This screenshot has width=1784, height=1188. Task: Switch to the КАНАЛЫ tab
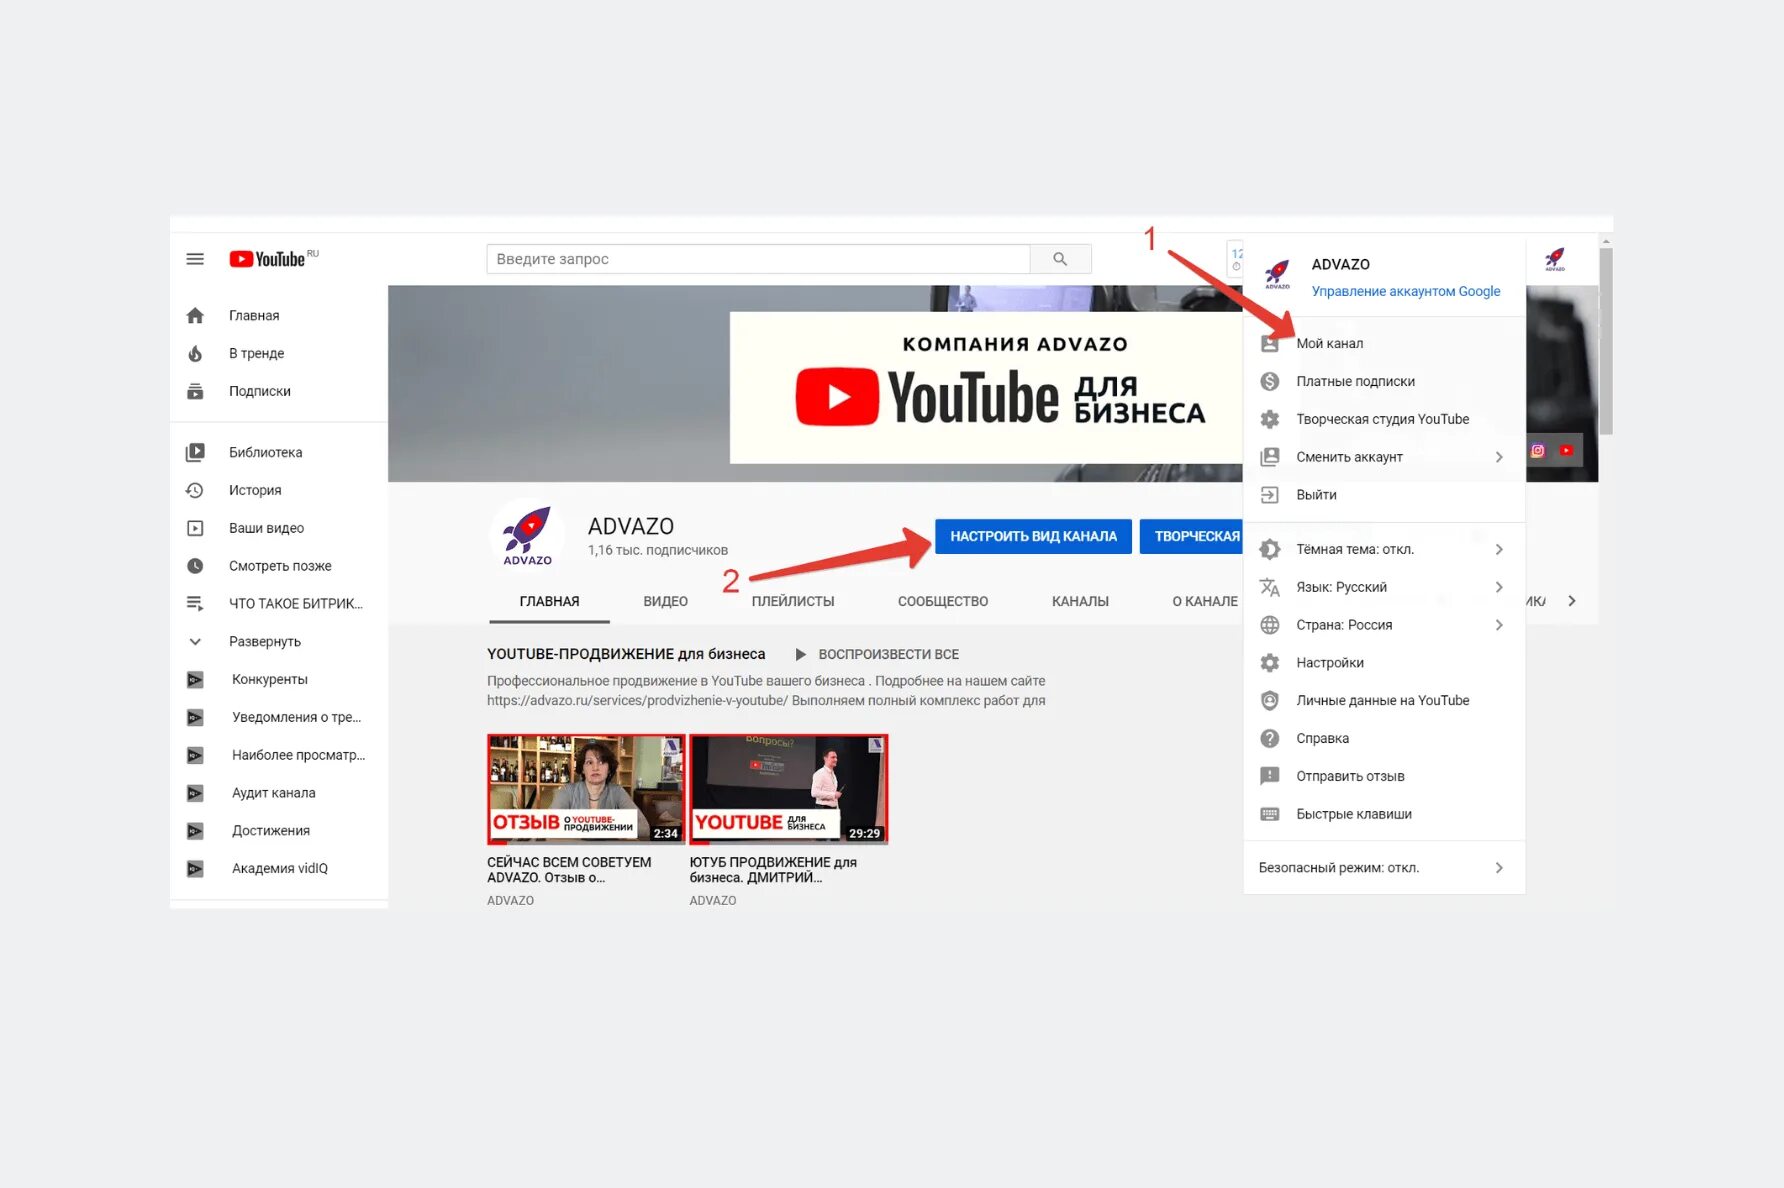coord(1080,602)
